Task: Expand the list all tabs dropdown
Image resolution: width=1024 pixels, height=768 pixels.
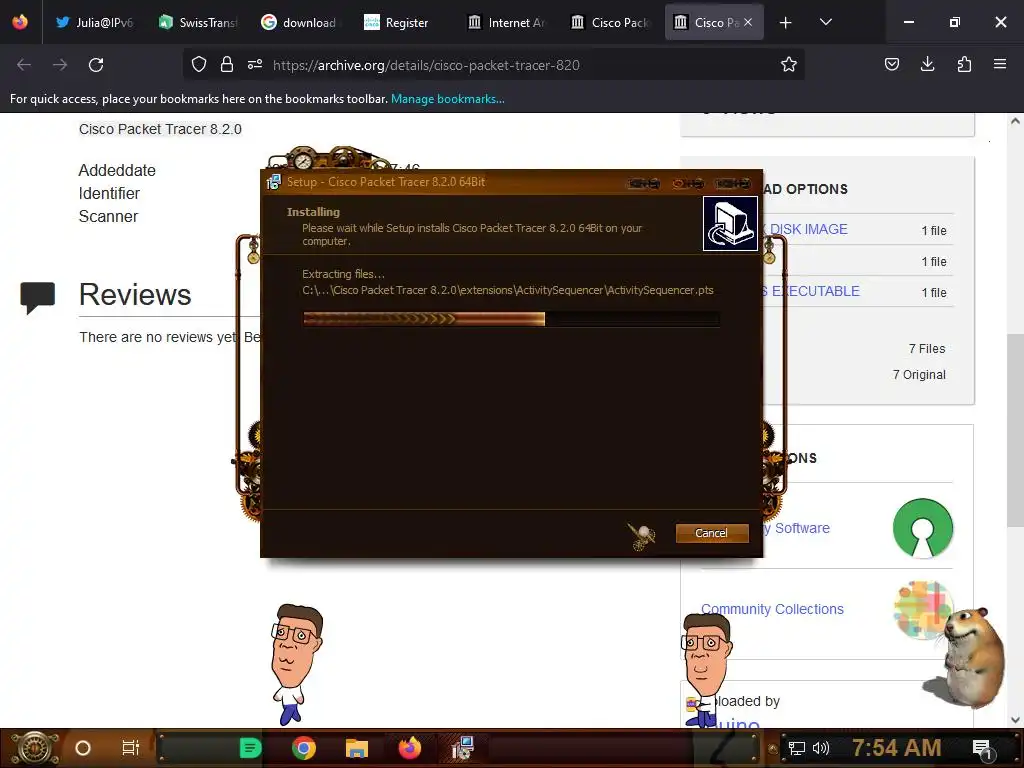Action: click(825, 22)
